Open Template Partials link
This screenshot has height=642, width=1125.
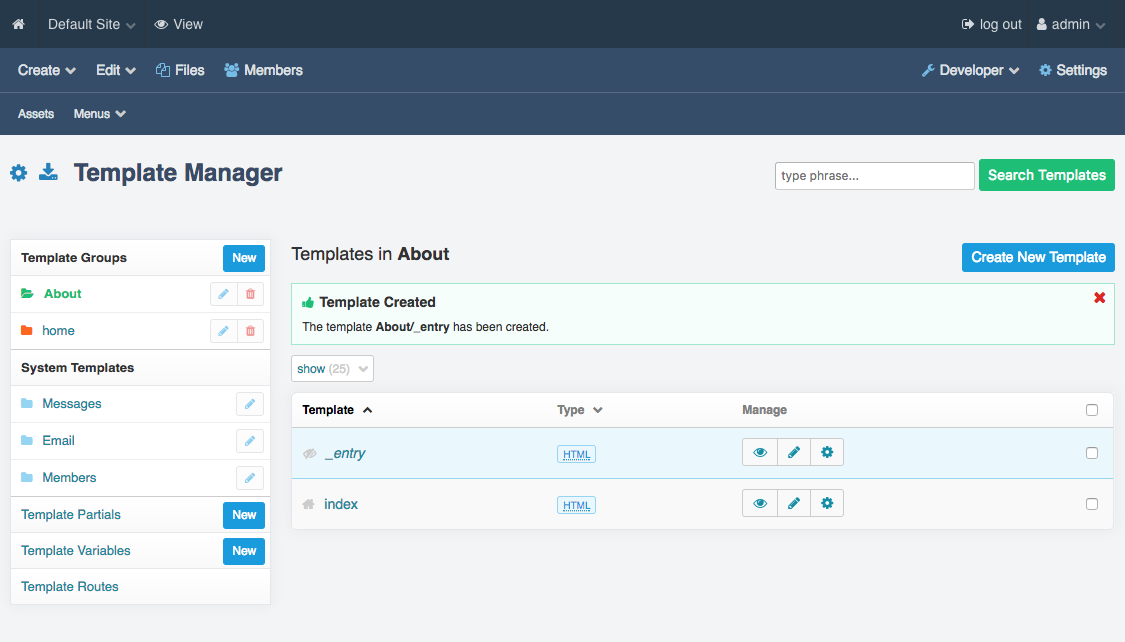click(71, 514)
